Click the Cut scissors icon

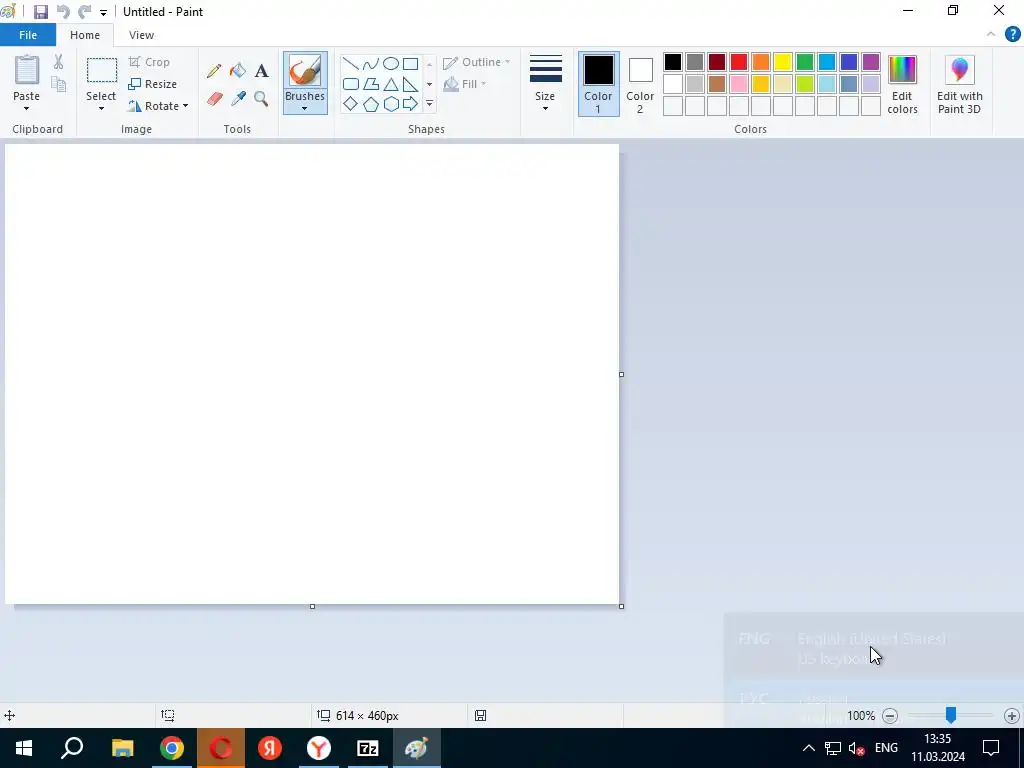(x=59, y=62)
